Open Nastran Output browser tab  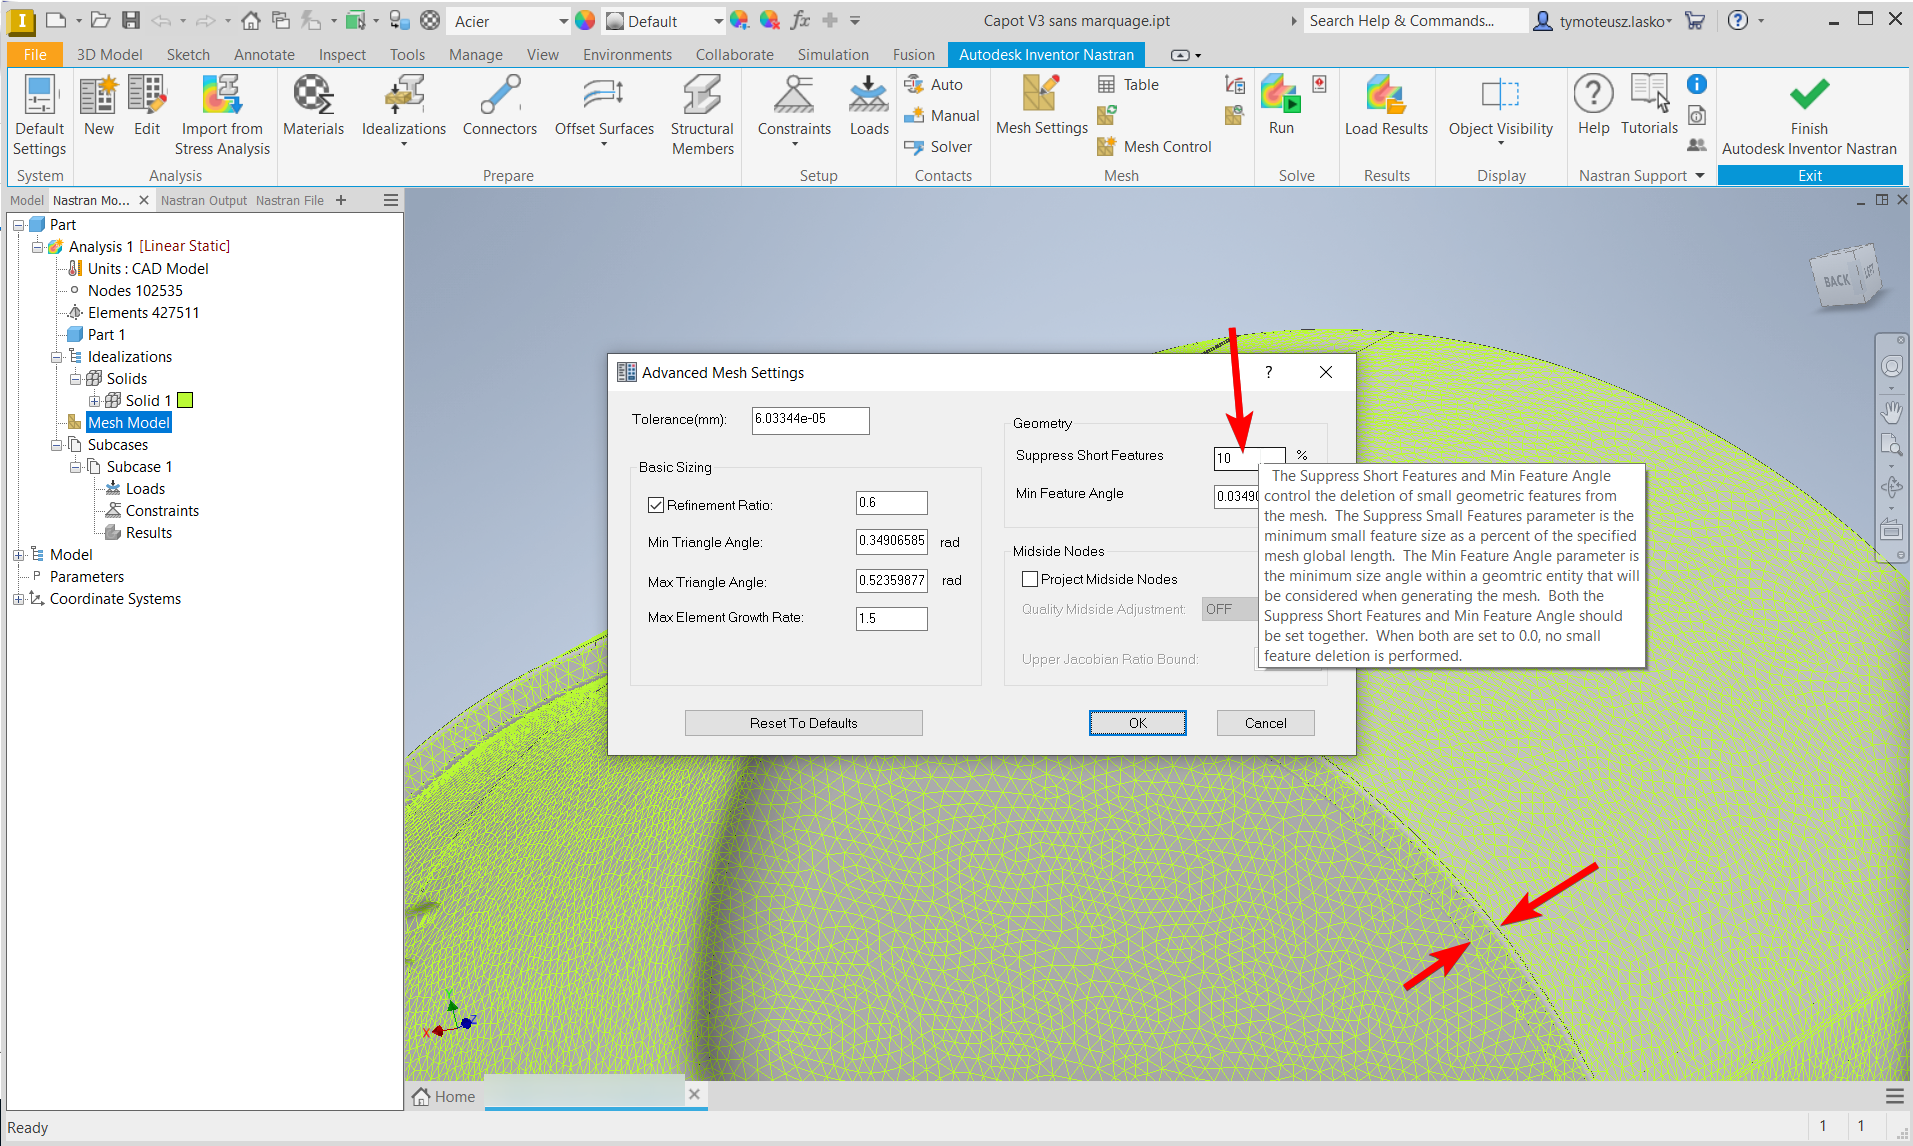(x=203, y=200)
